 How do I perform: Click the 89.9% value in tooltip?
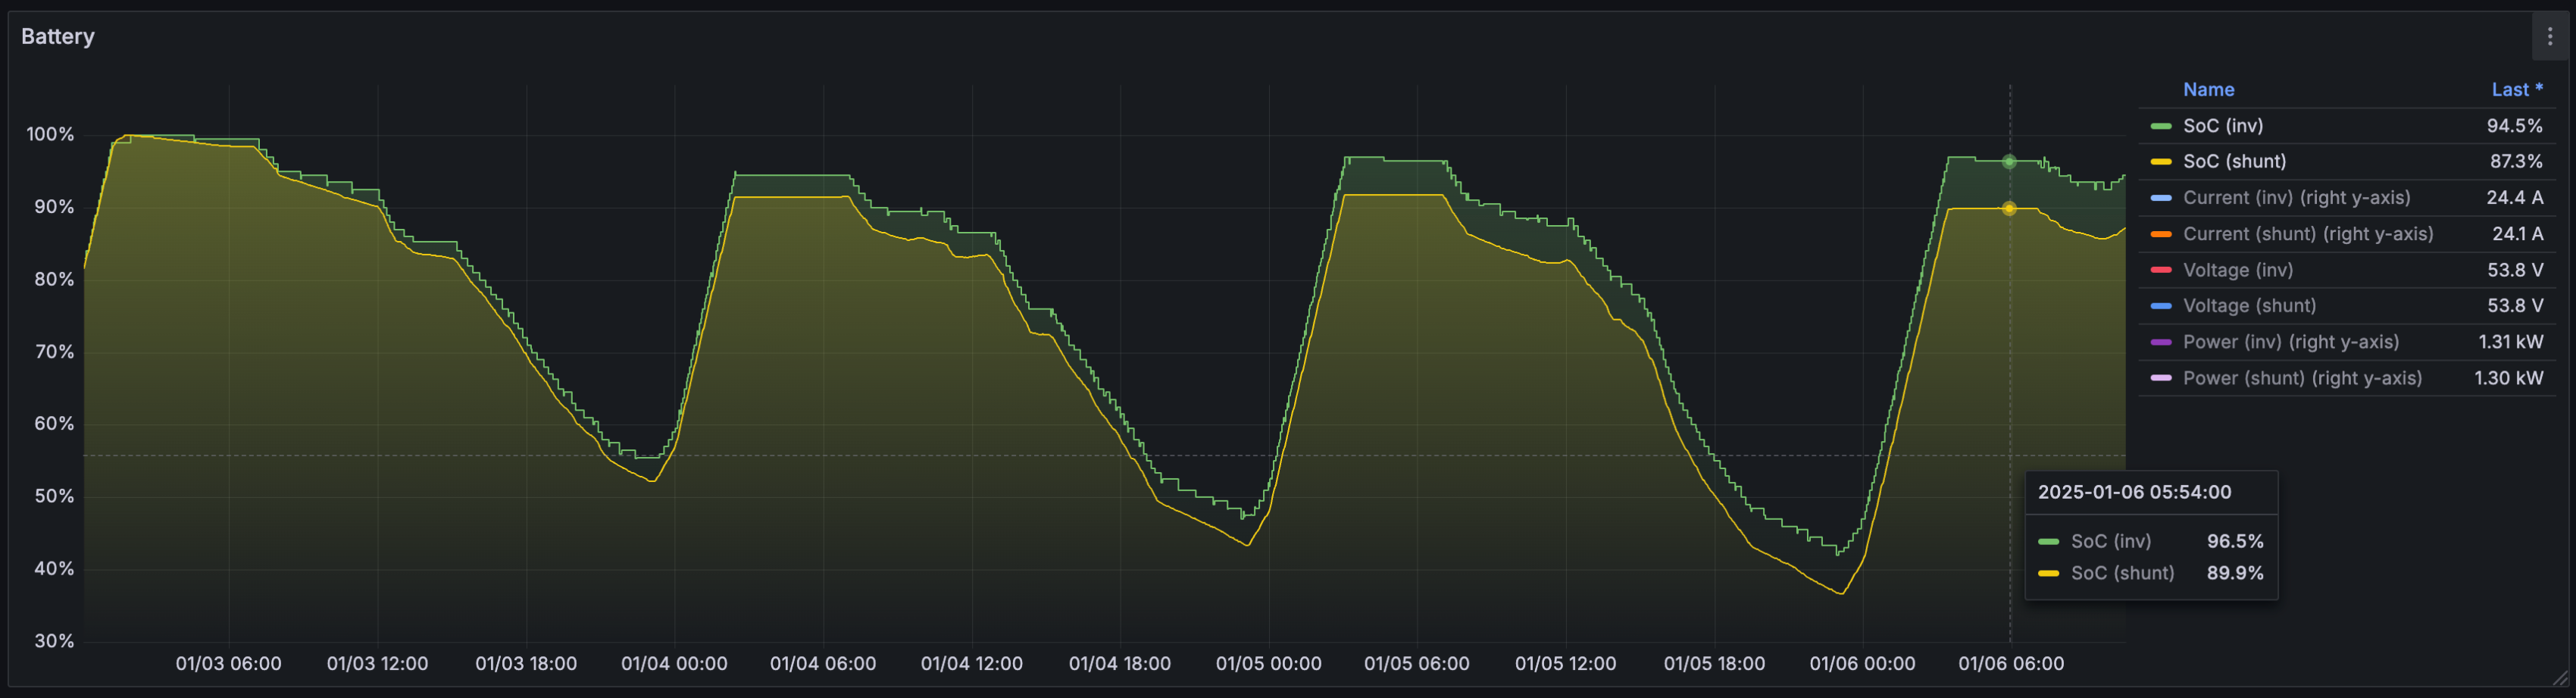click(2235, 573)
